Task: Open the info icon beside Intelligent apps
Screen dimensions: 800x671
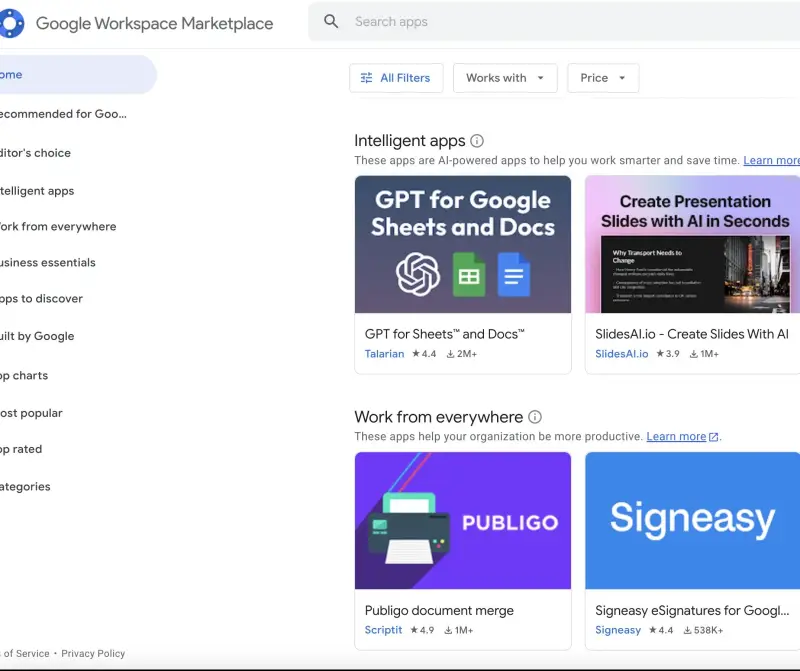Action: [x=477, y=141]
